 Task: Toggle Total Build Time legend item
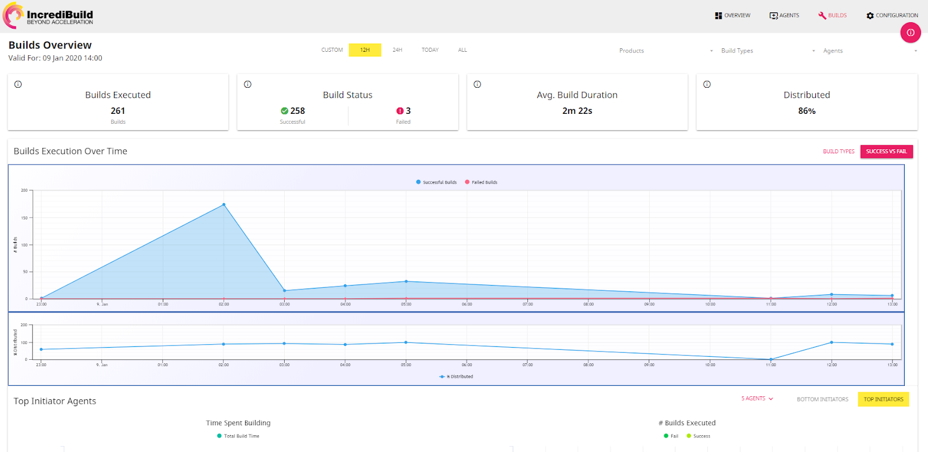click(x=238, y=436)
